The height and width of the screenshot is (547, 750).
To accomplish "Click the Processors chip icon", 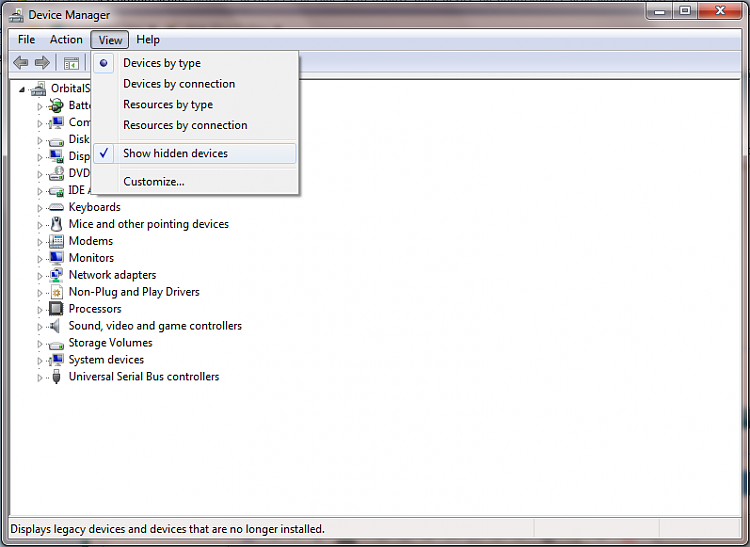I will (56, 309).
